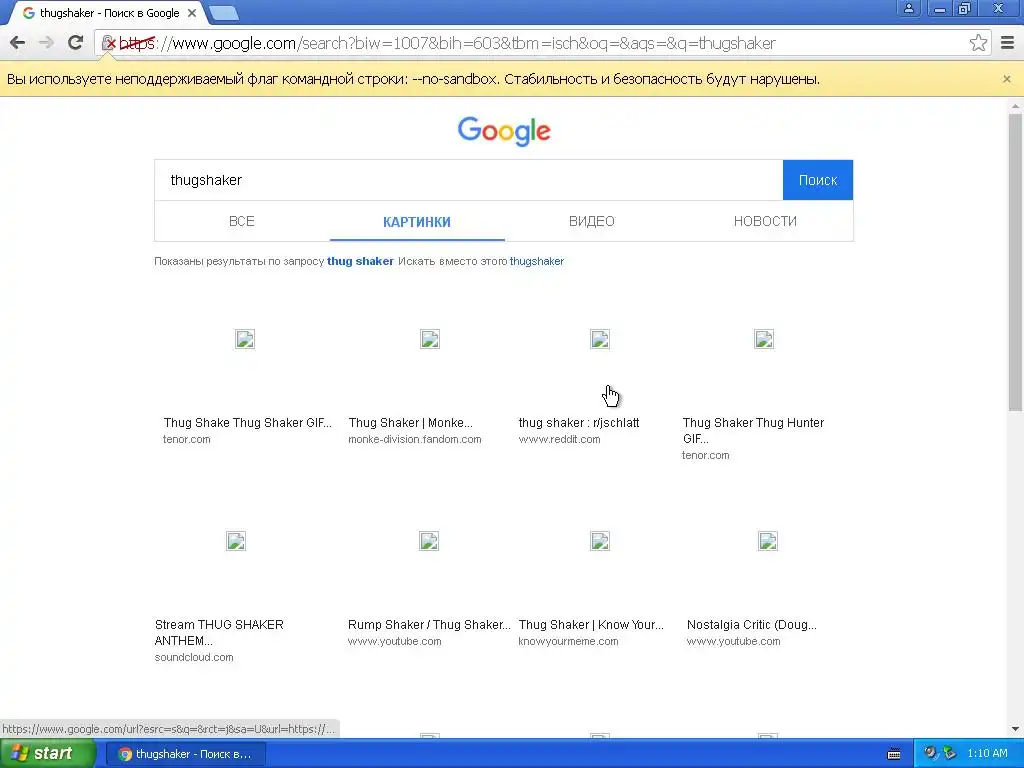The width and height of the screenshot is (1024, 768).
Task: Open broken thumbnail above Thug Shaker | Know Your
Action: pyautogui.click(x=600, y=541)
